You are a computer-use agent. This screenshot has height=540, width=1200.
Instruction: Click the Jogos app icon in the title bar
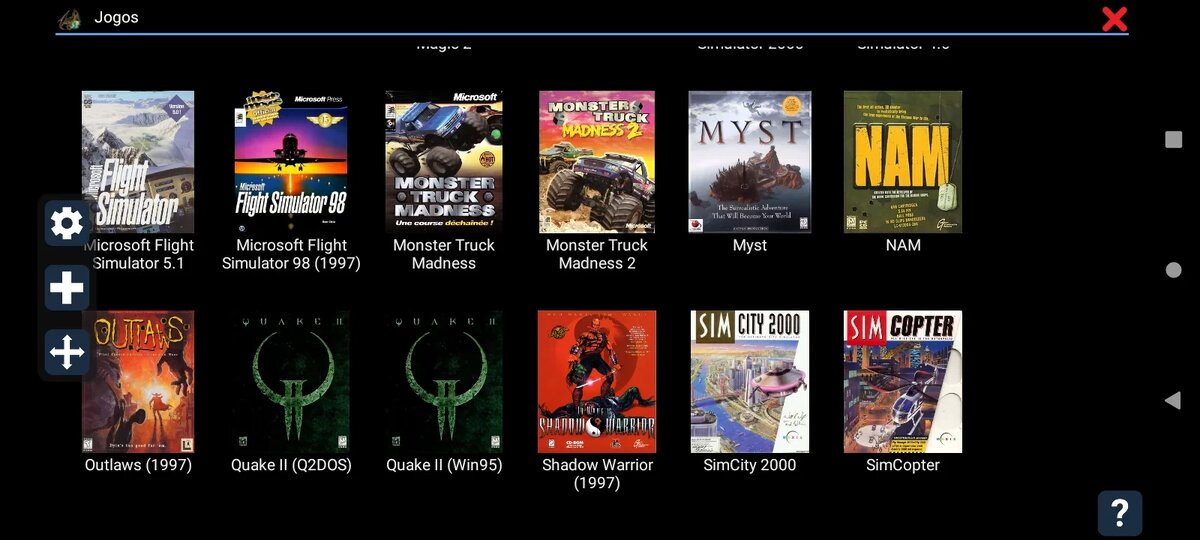tap(69, 18)
